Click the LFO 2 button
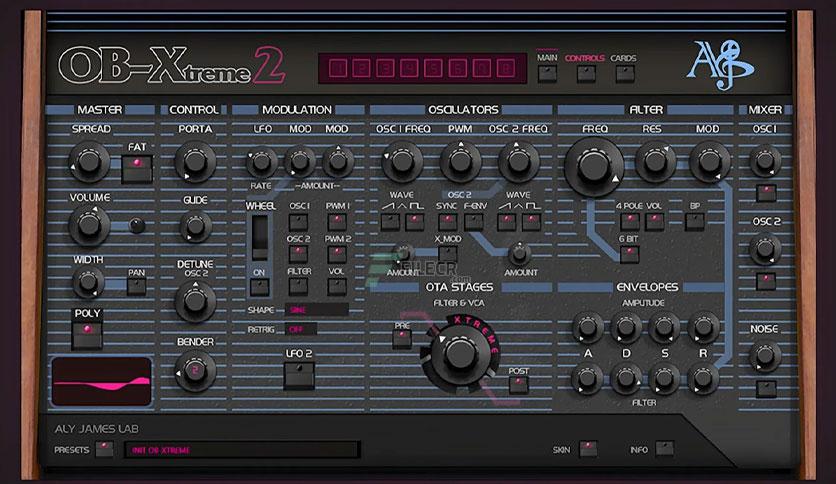 299,376
